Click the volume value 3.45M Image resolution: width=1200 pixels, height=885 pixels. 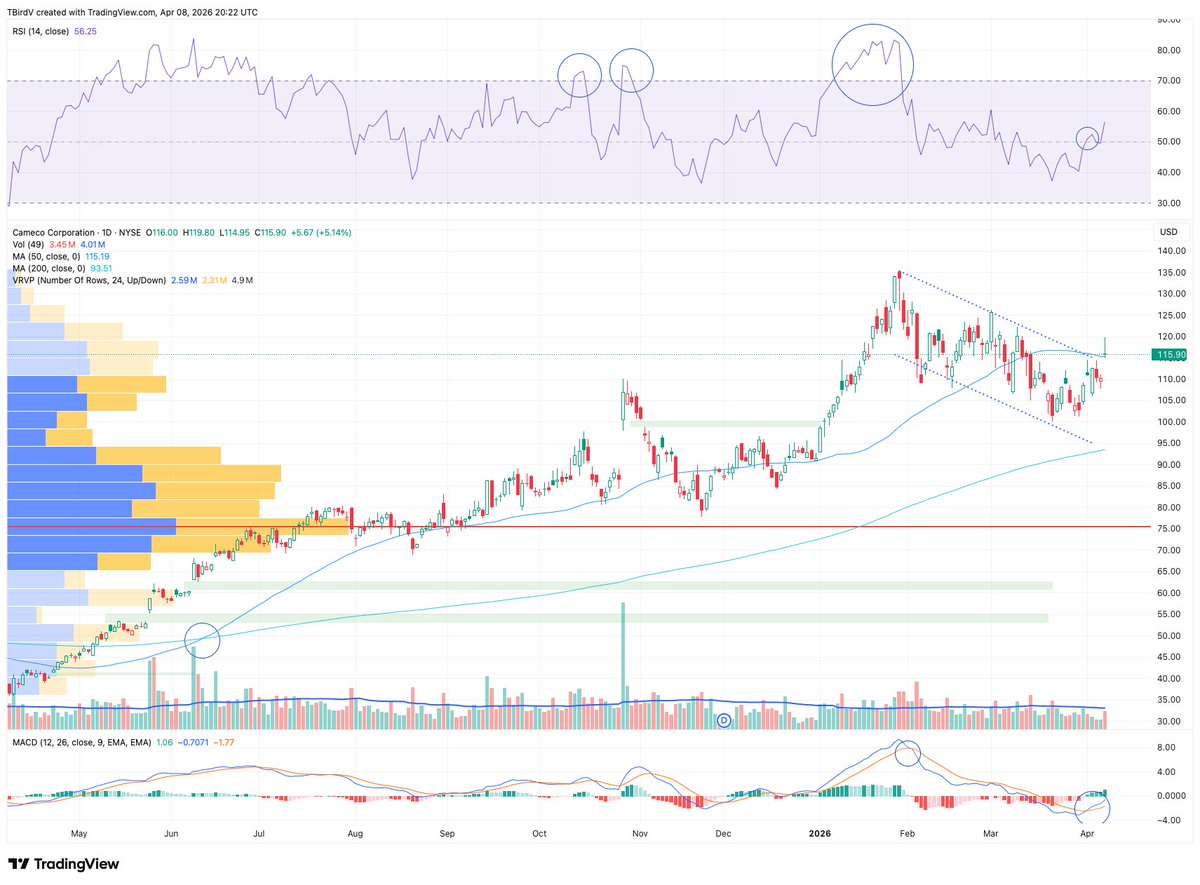[62, 244]
